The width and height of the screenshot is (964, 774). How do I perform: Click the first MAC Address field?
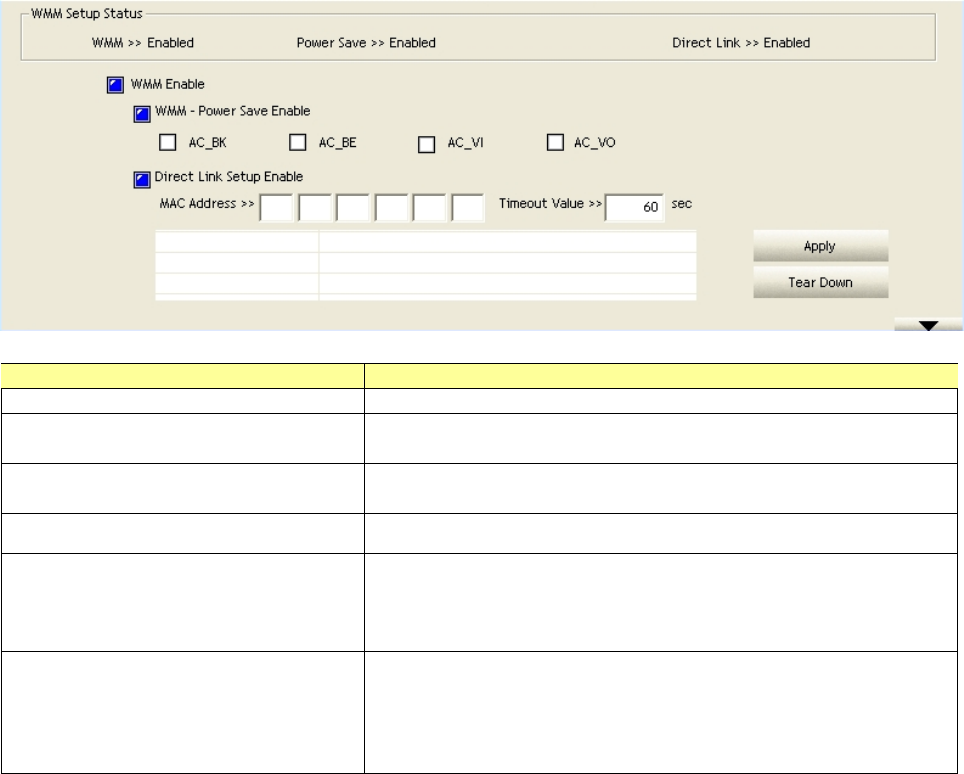coord(276,207)
